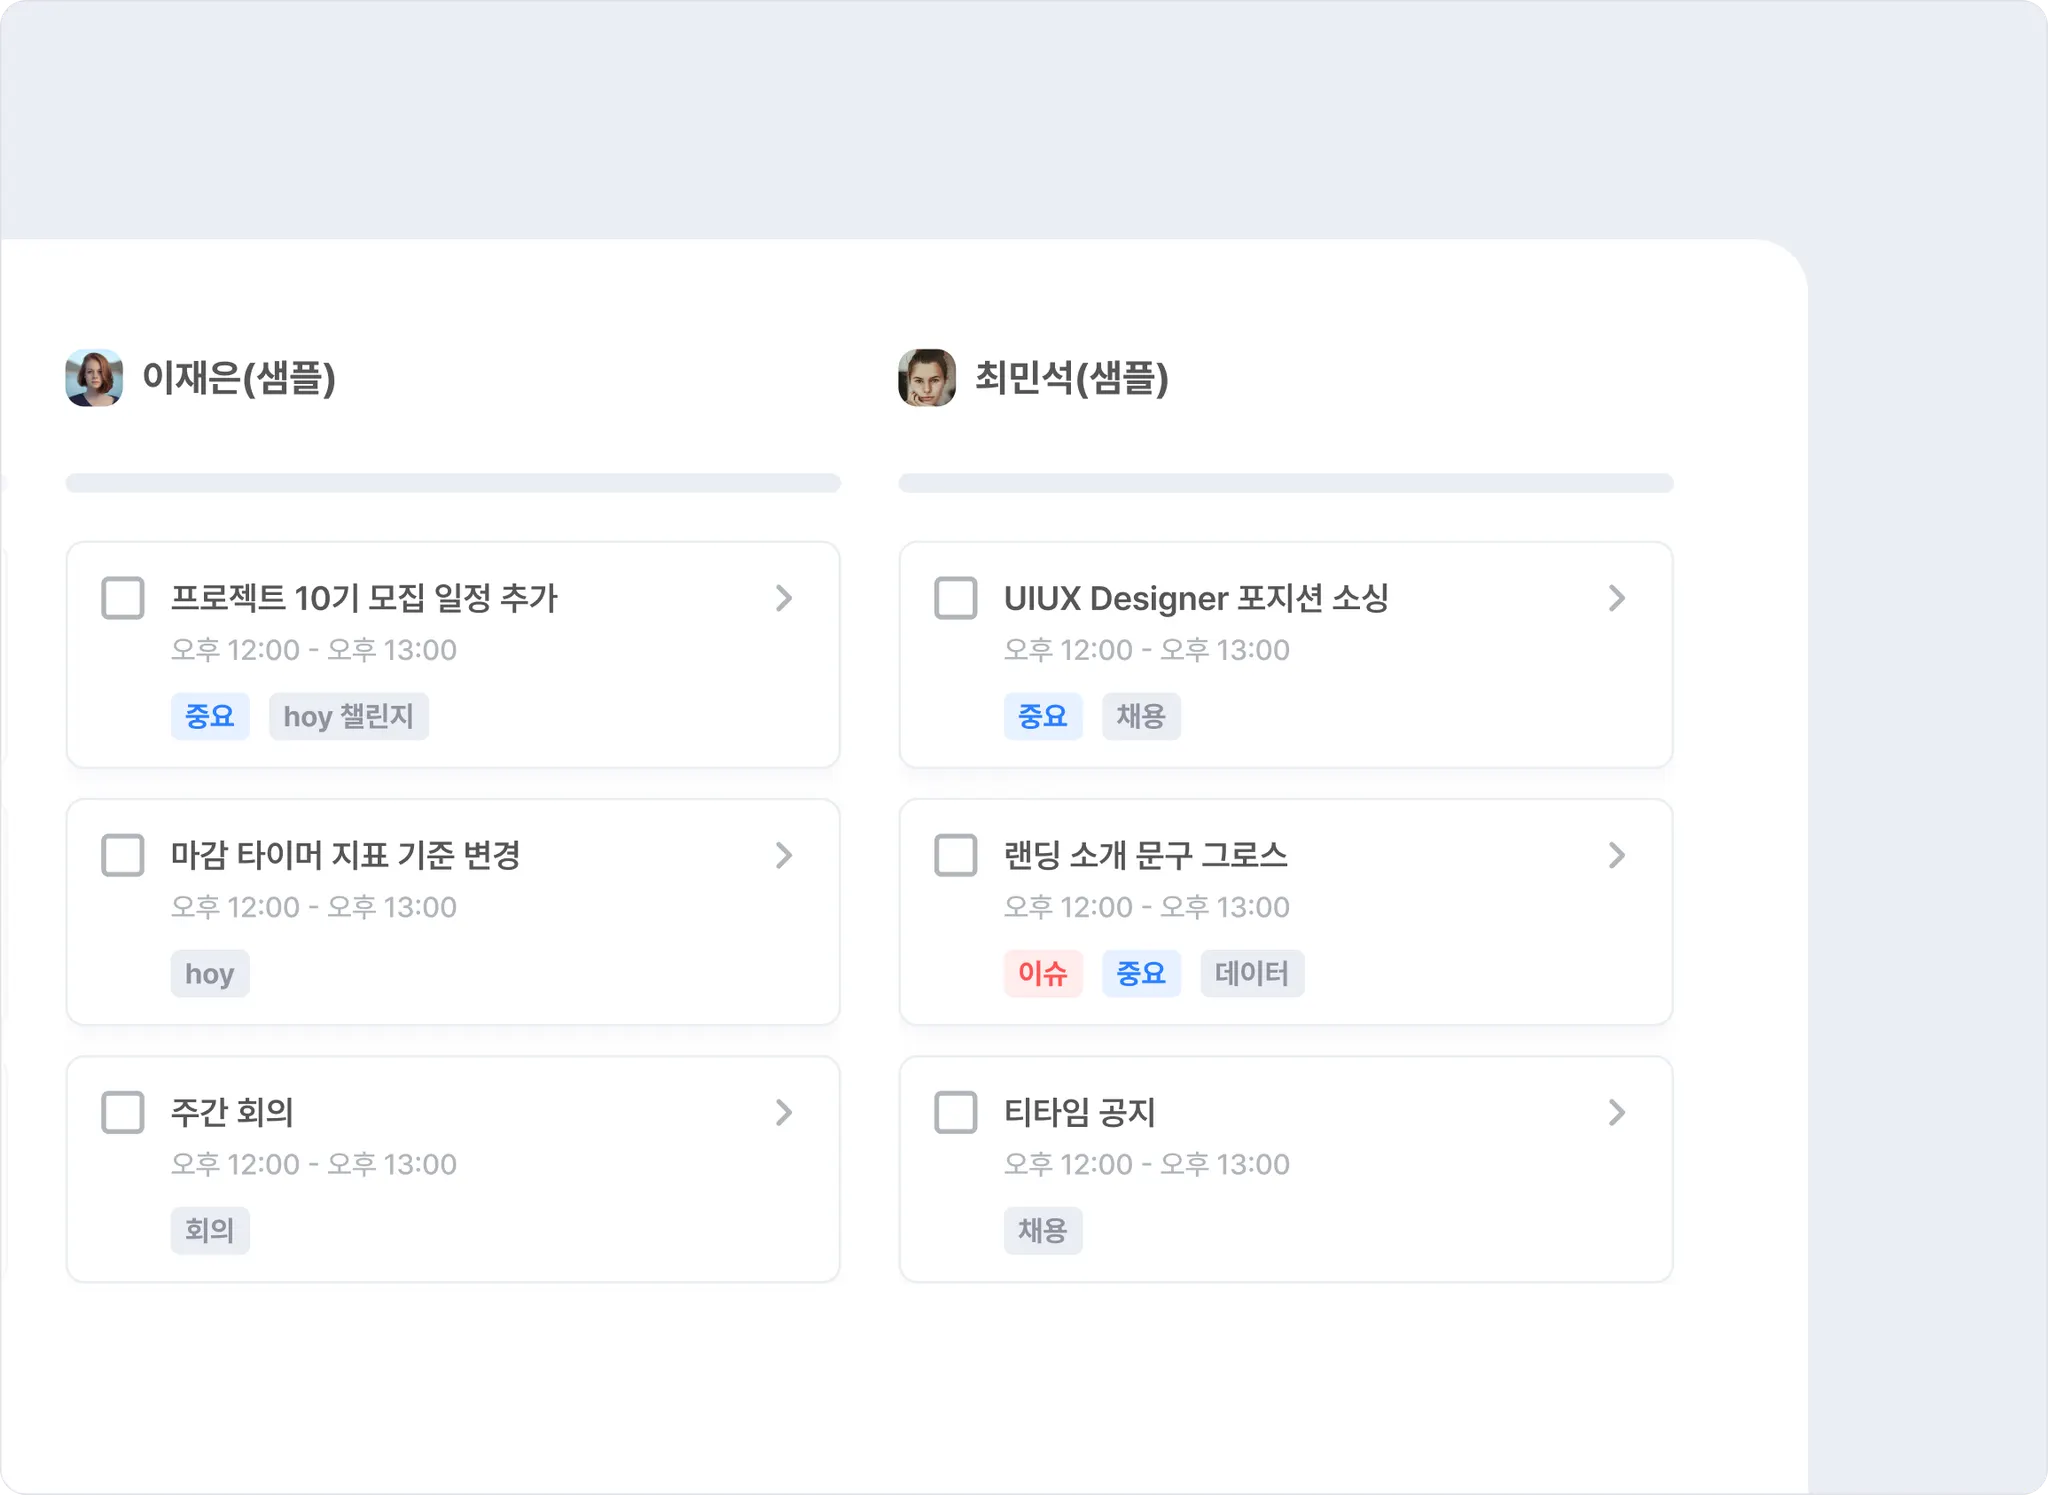This screenshot has width=2048, height=1495.
Task: Tick the UIUX Designer 포지션 소싱 checkbox
Action: coord(956,598)
